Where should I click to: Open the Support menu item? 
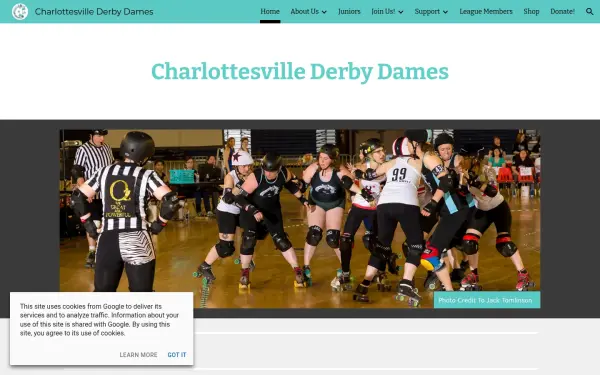click(427, 11)
